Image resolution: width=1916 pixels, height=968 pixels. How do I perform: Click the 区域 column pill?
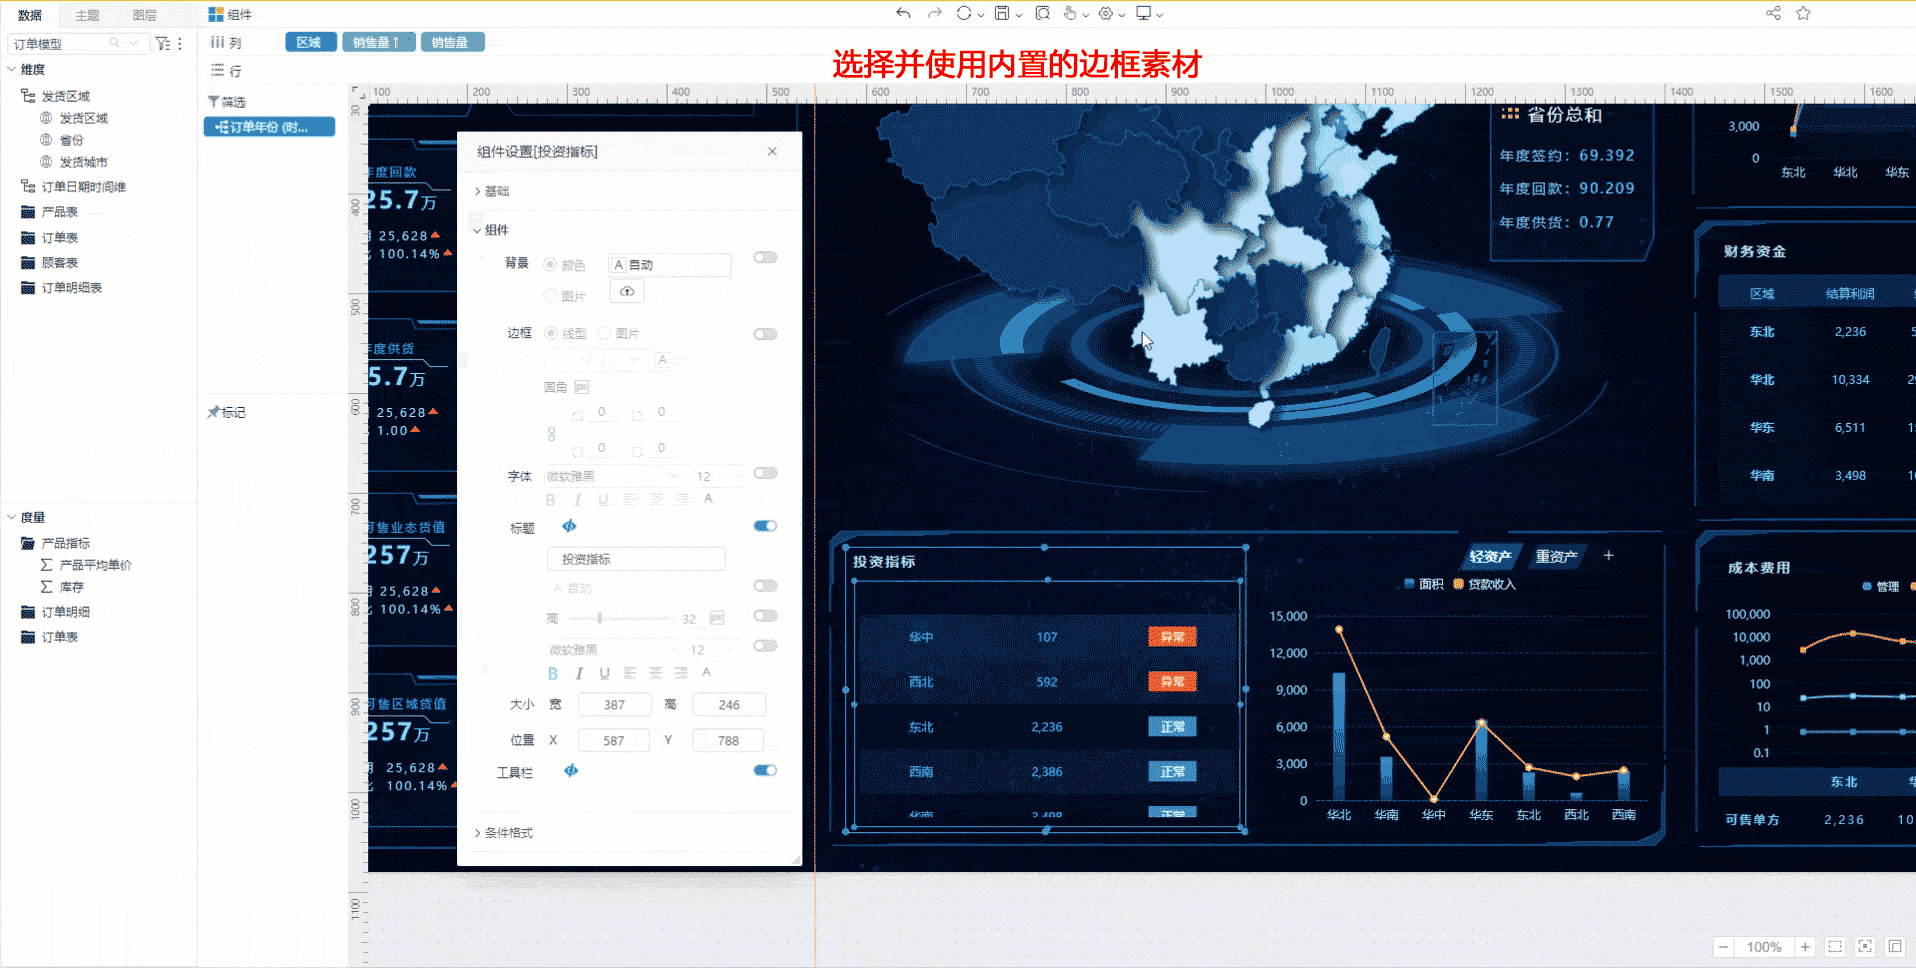(x=310, y=42)
